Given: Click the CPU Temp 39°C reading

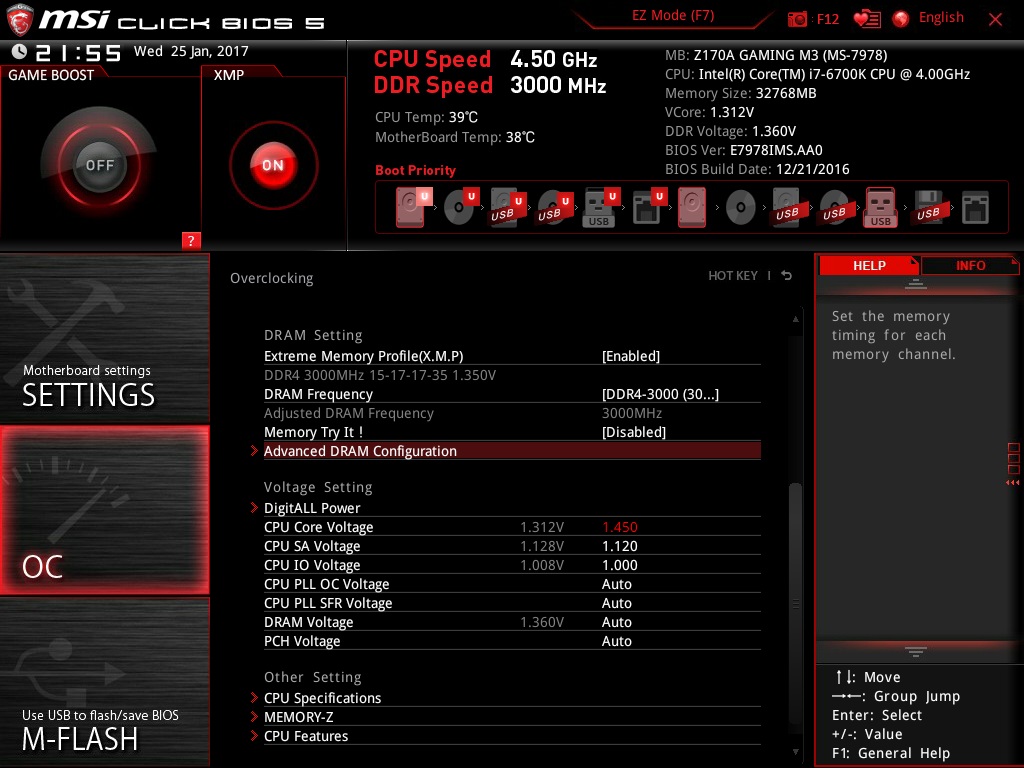Looking at the screenshot, I should click(x=426, y=117).
